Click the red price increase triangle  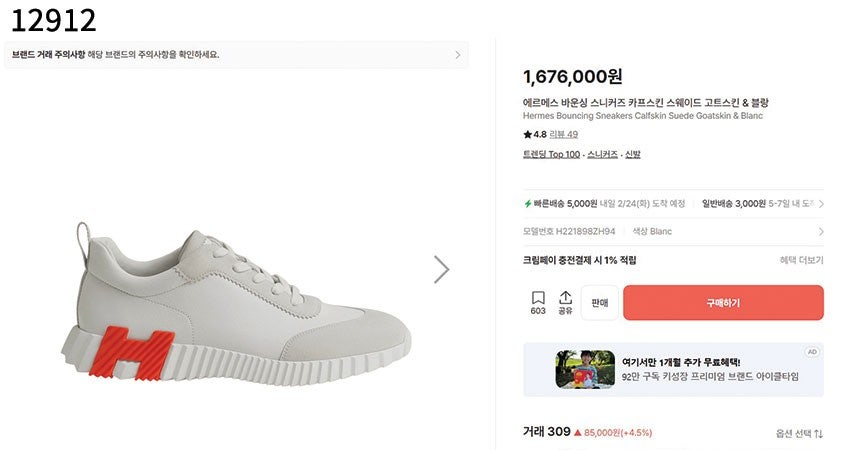pyautogui.click(x=578, y=432)
